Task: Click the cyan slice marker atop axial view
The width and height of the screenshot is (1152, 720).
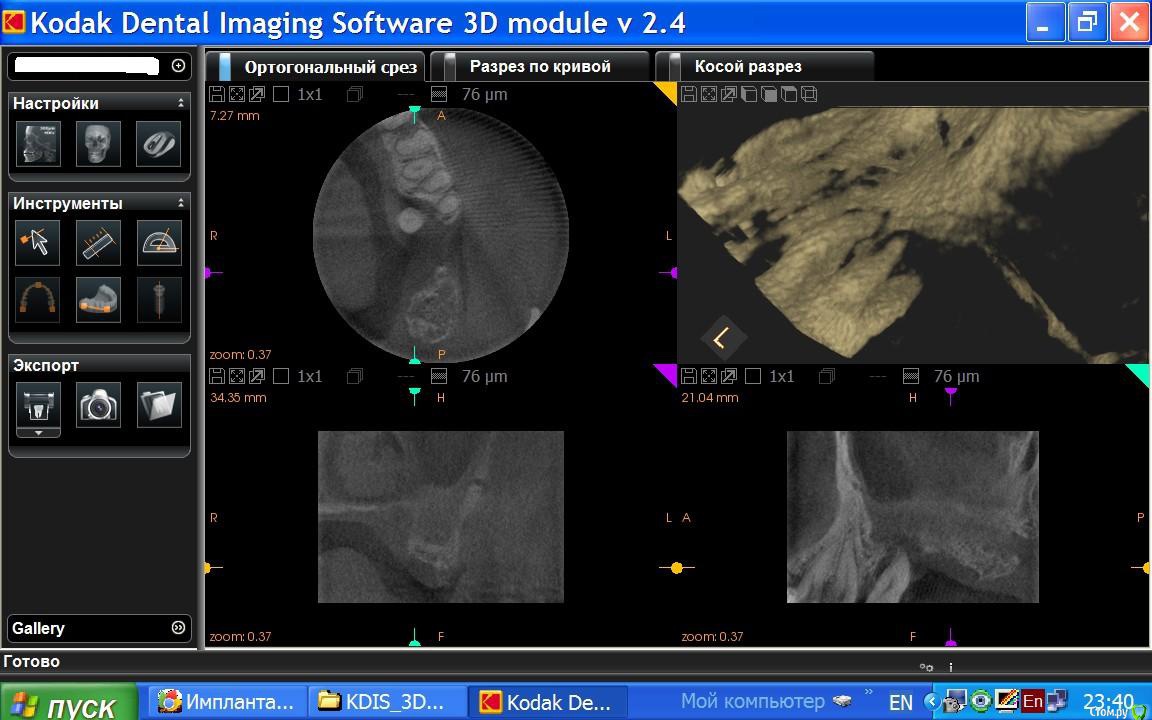Action: pos(415,115)
